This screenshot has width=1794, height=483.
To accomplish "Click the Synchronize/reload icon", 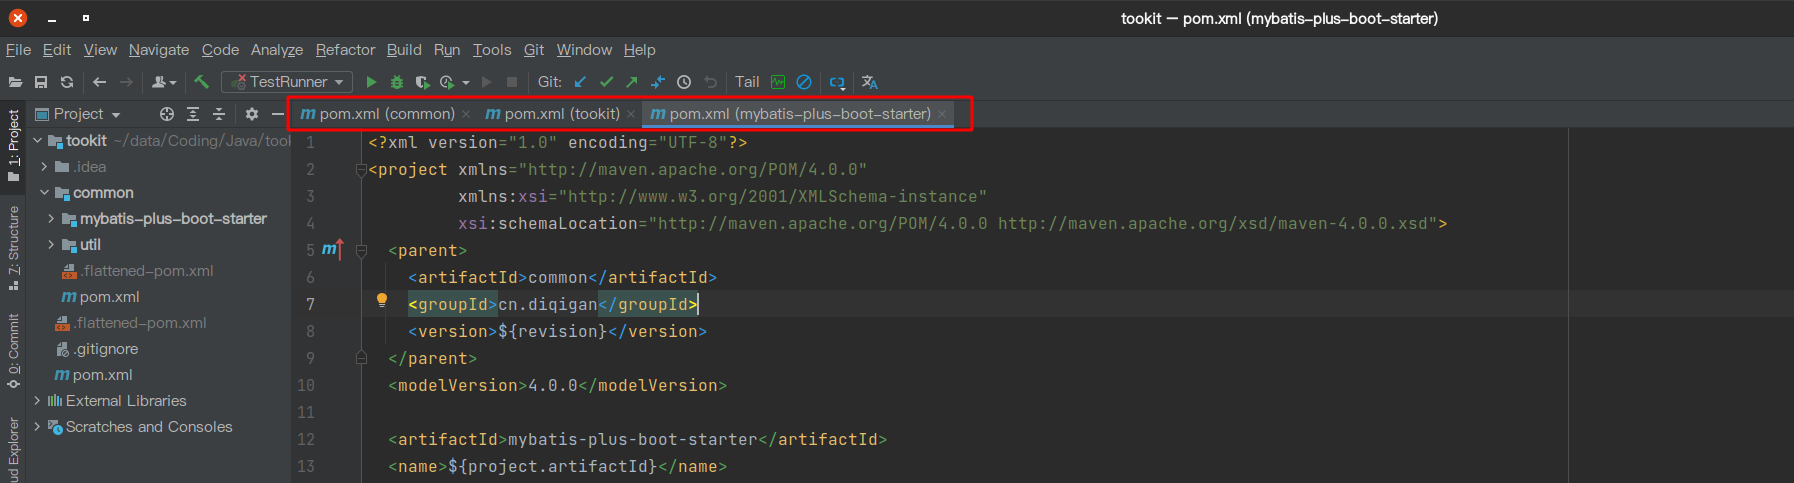I will [x=67, y=82].
